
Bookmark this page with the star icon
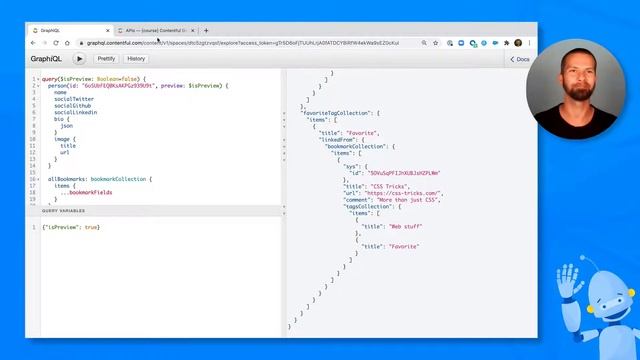coord(436,43)
